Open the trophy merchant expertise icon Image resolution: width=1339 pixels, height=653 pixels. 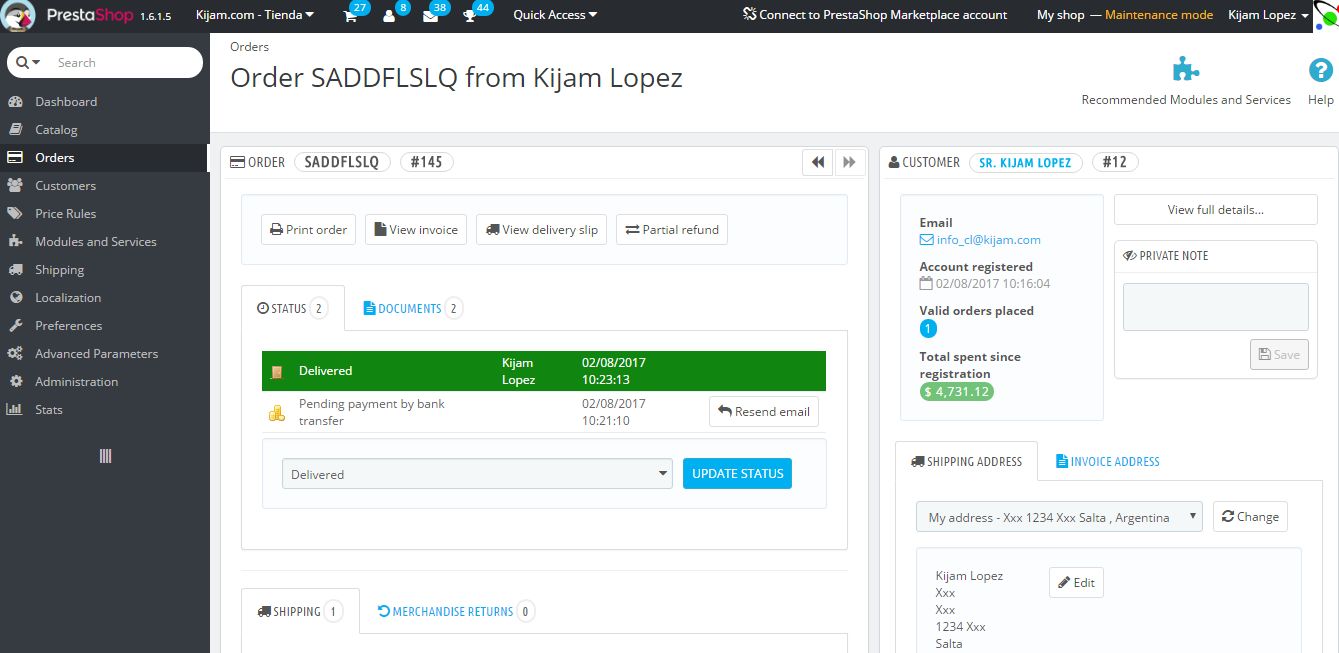470,15
